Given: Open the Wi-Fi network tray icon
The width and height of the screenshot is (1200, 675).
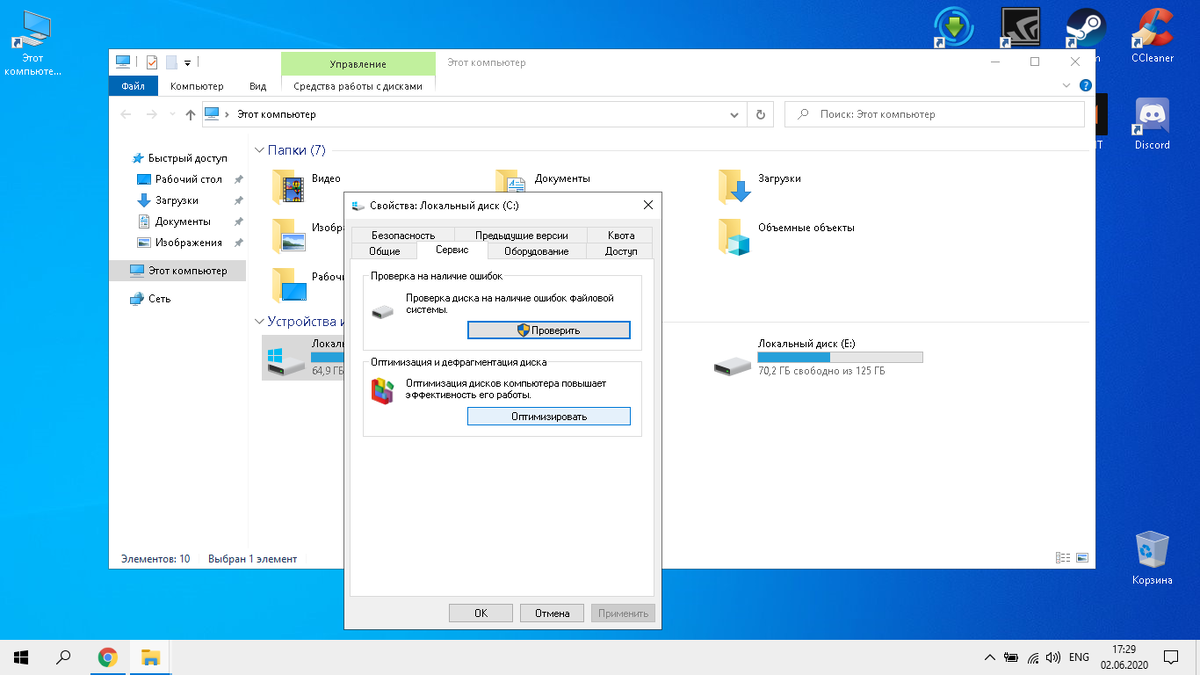Looking at the screenshot, I should 1032,658.
